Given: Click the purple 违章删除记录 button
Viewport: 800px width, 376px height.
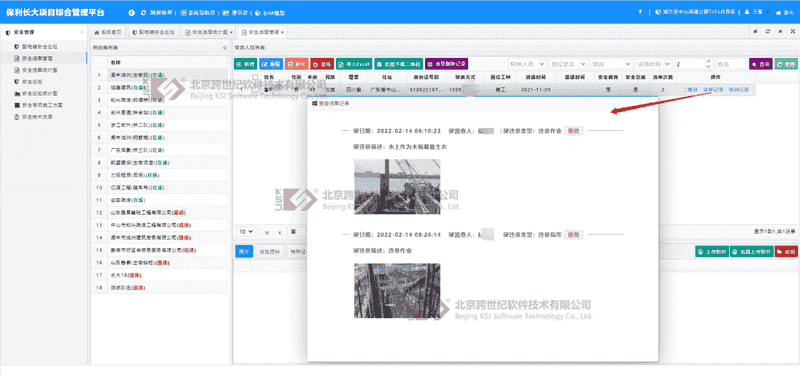Looking at the screenshot, I should point(446,64).
